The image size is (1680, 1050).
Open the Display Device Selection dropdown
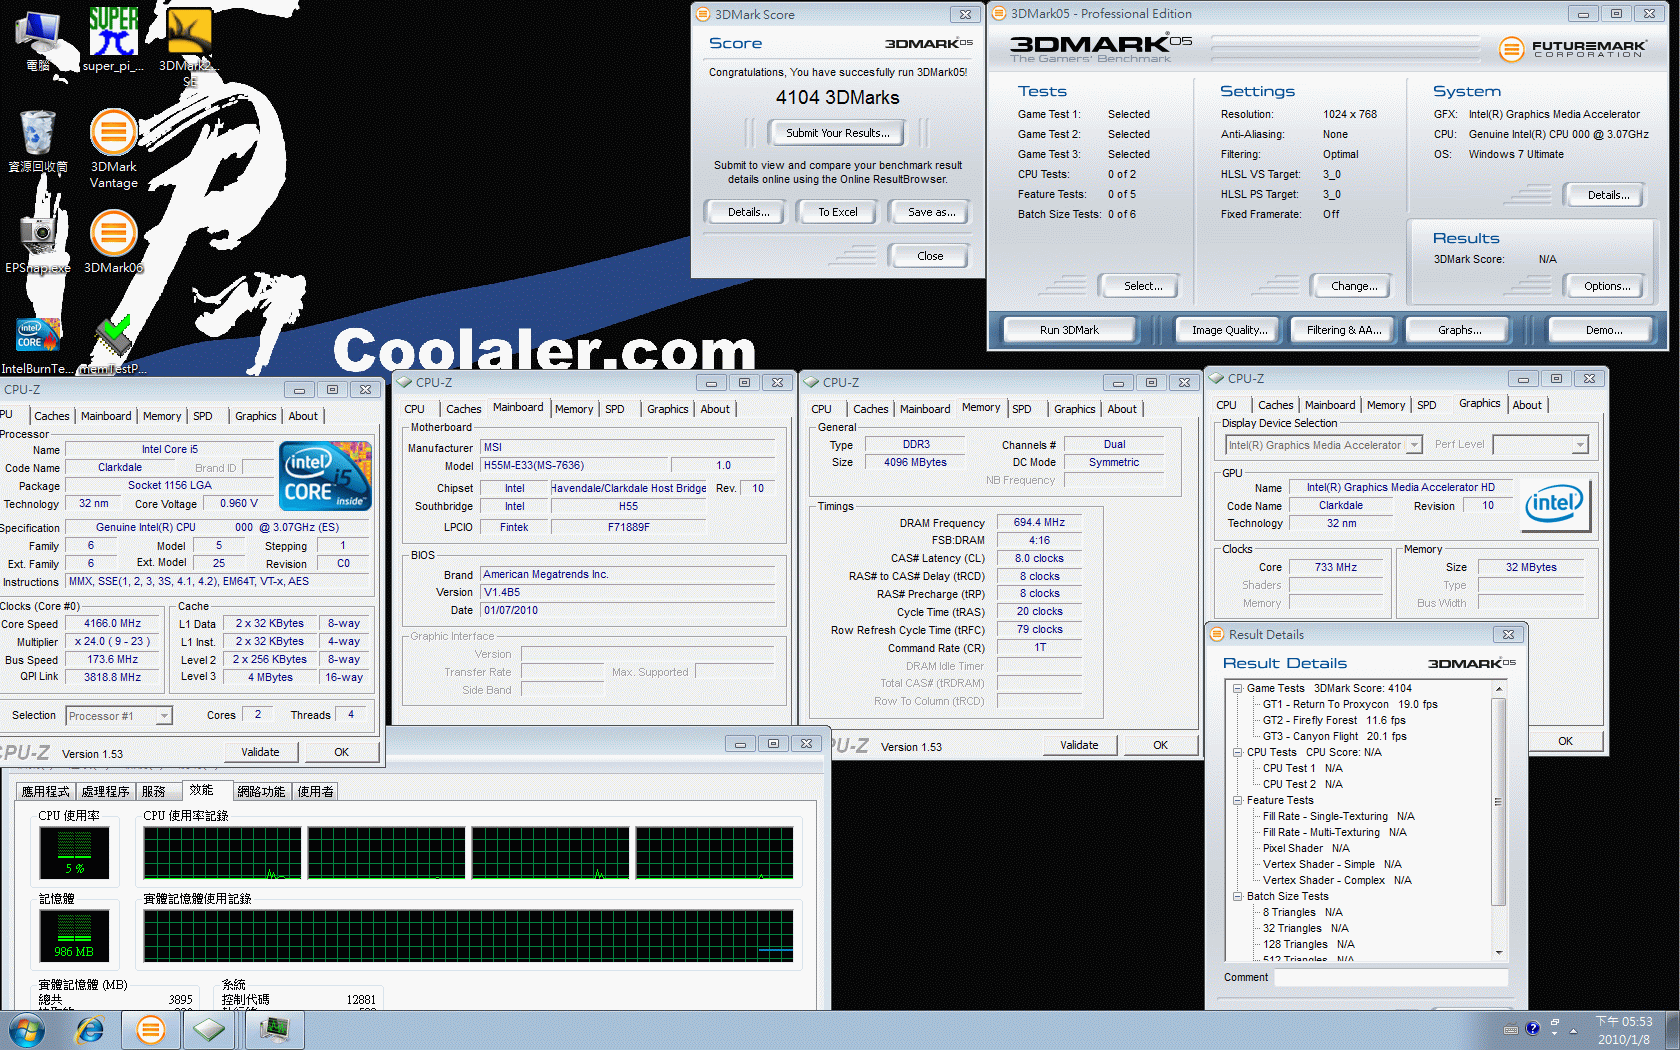pos(1414,445)
